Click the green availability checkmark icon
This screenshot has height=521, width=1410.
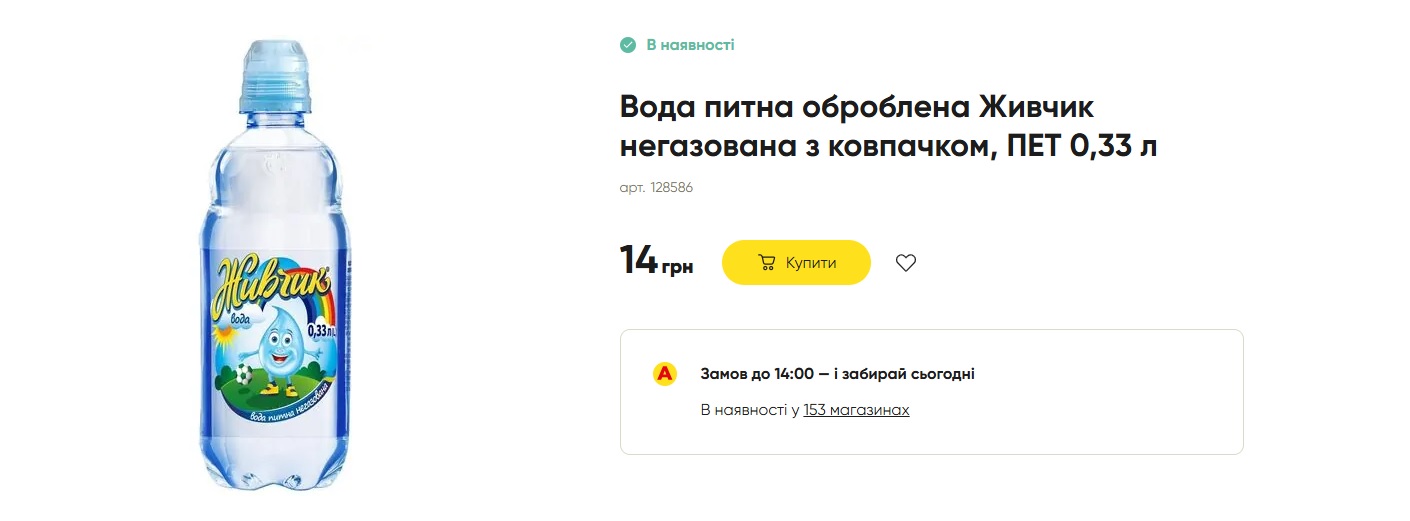628,45
